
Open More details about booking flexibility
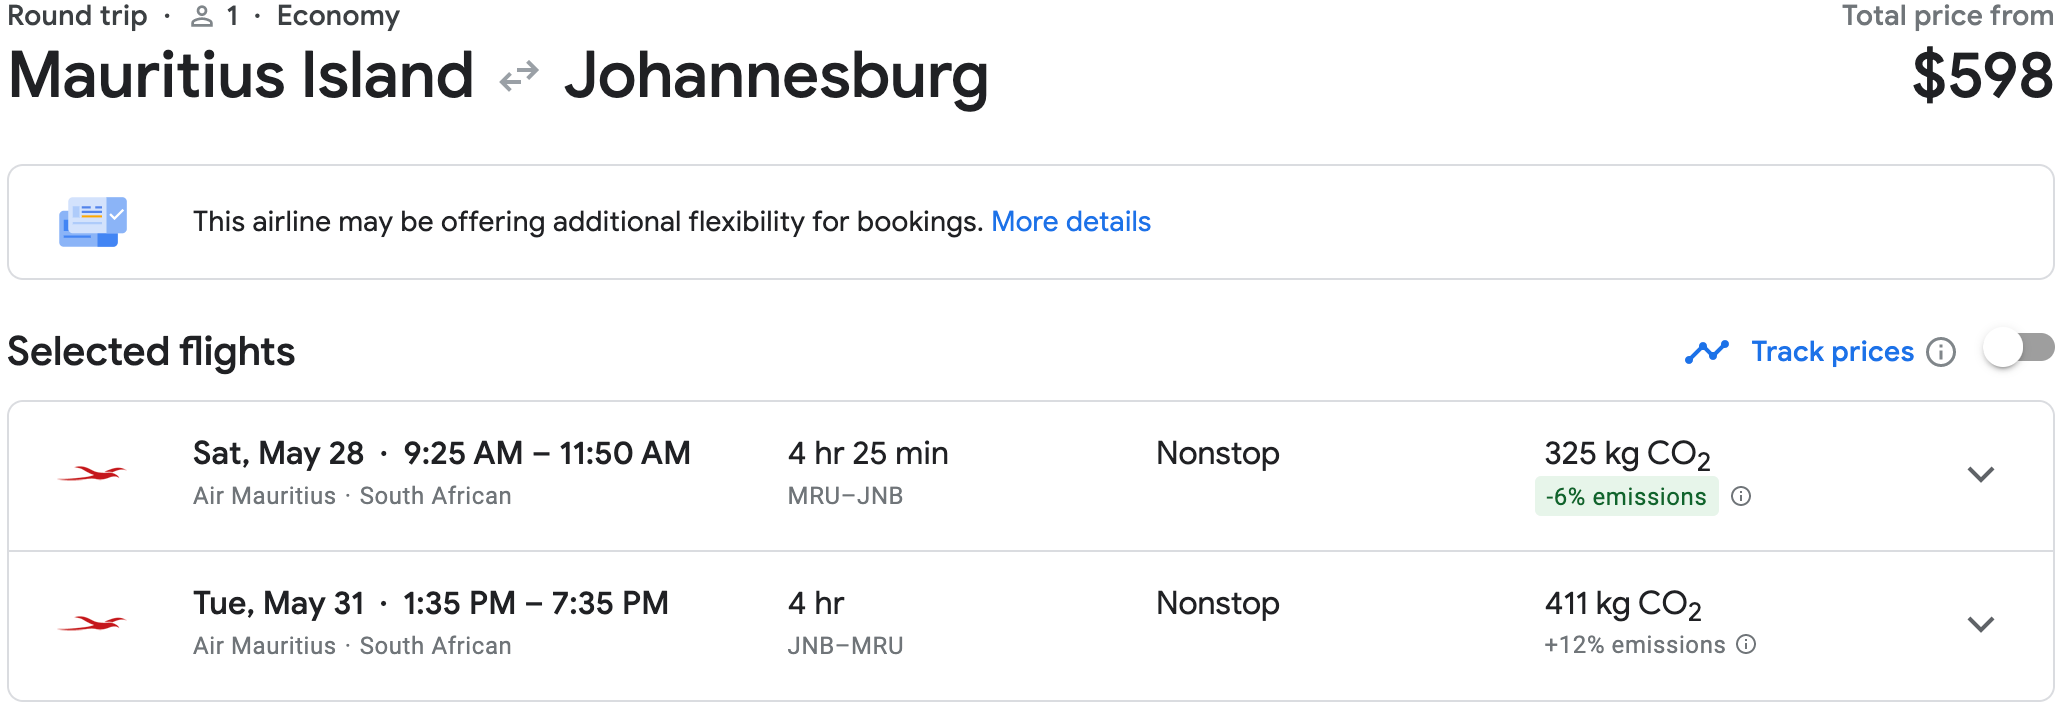tap(1071, 221)
